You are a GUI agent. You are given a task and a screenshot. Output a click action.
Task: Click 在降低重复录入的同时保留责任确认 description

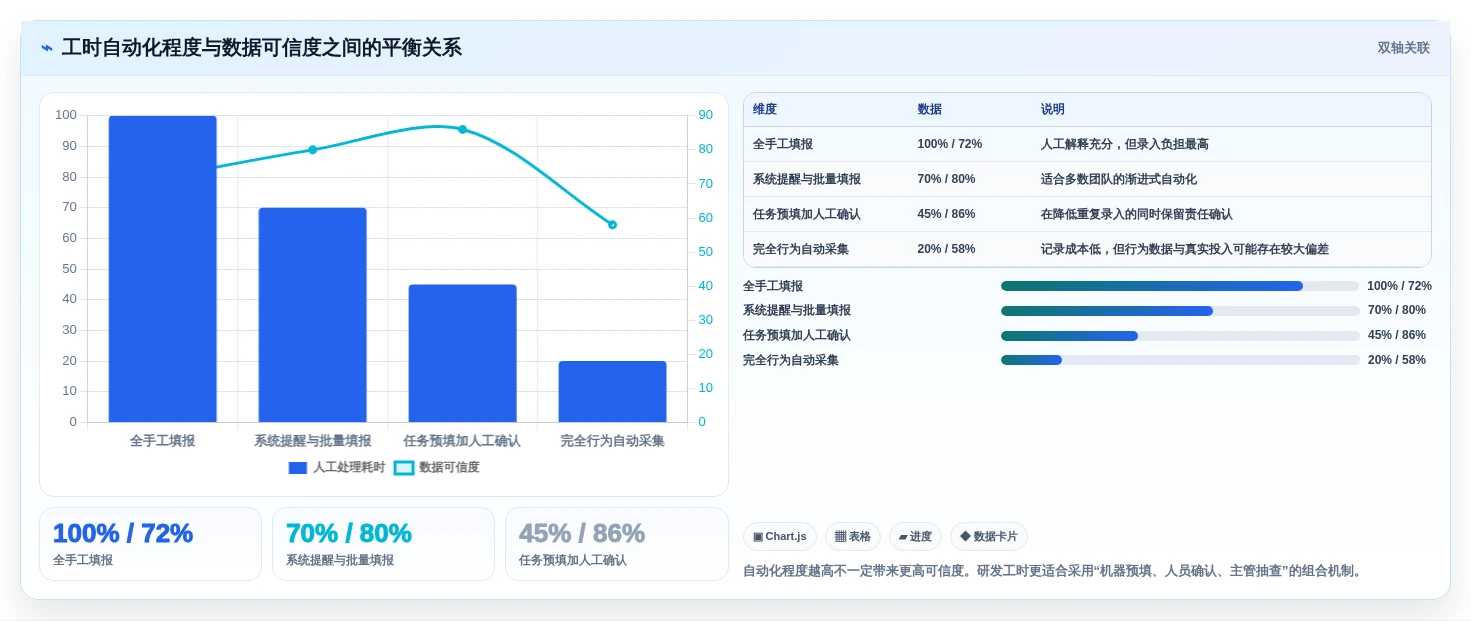tap(1136, 214)
